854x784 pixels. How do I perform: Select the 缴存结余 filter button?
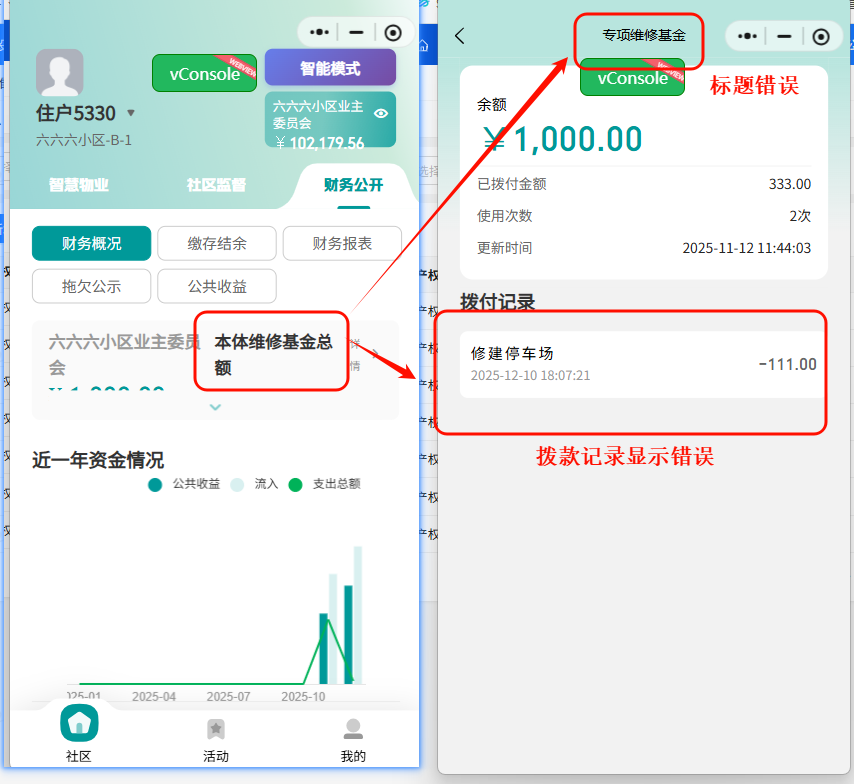[x=217, y=243]
